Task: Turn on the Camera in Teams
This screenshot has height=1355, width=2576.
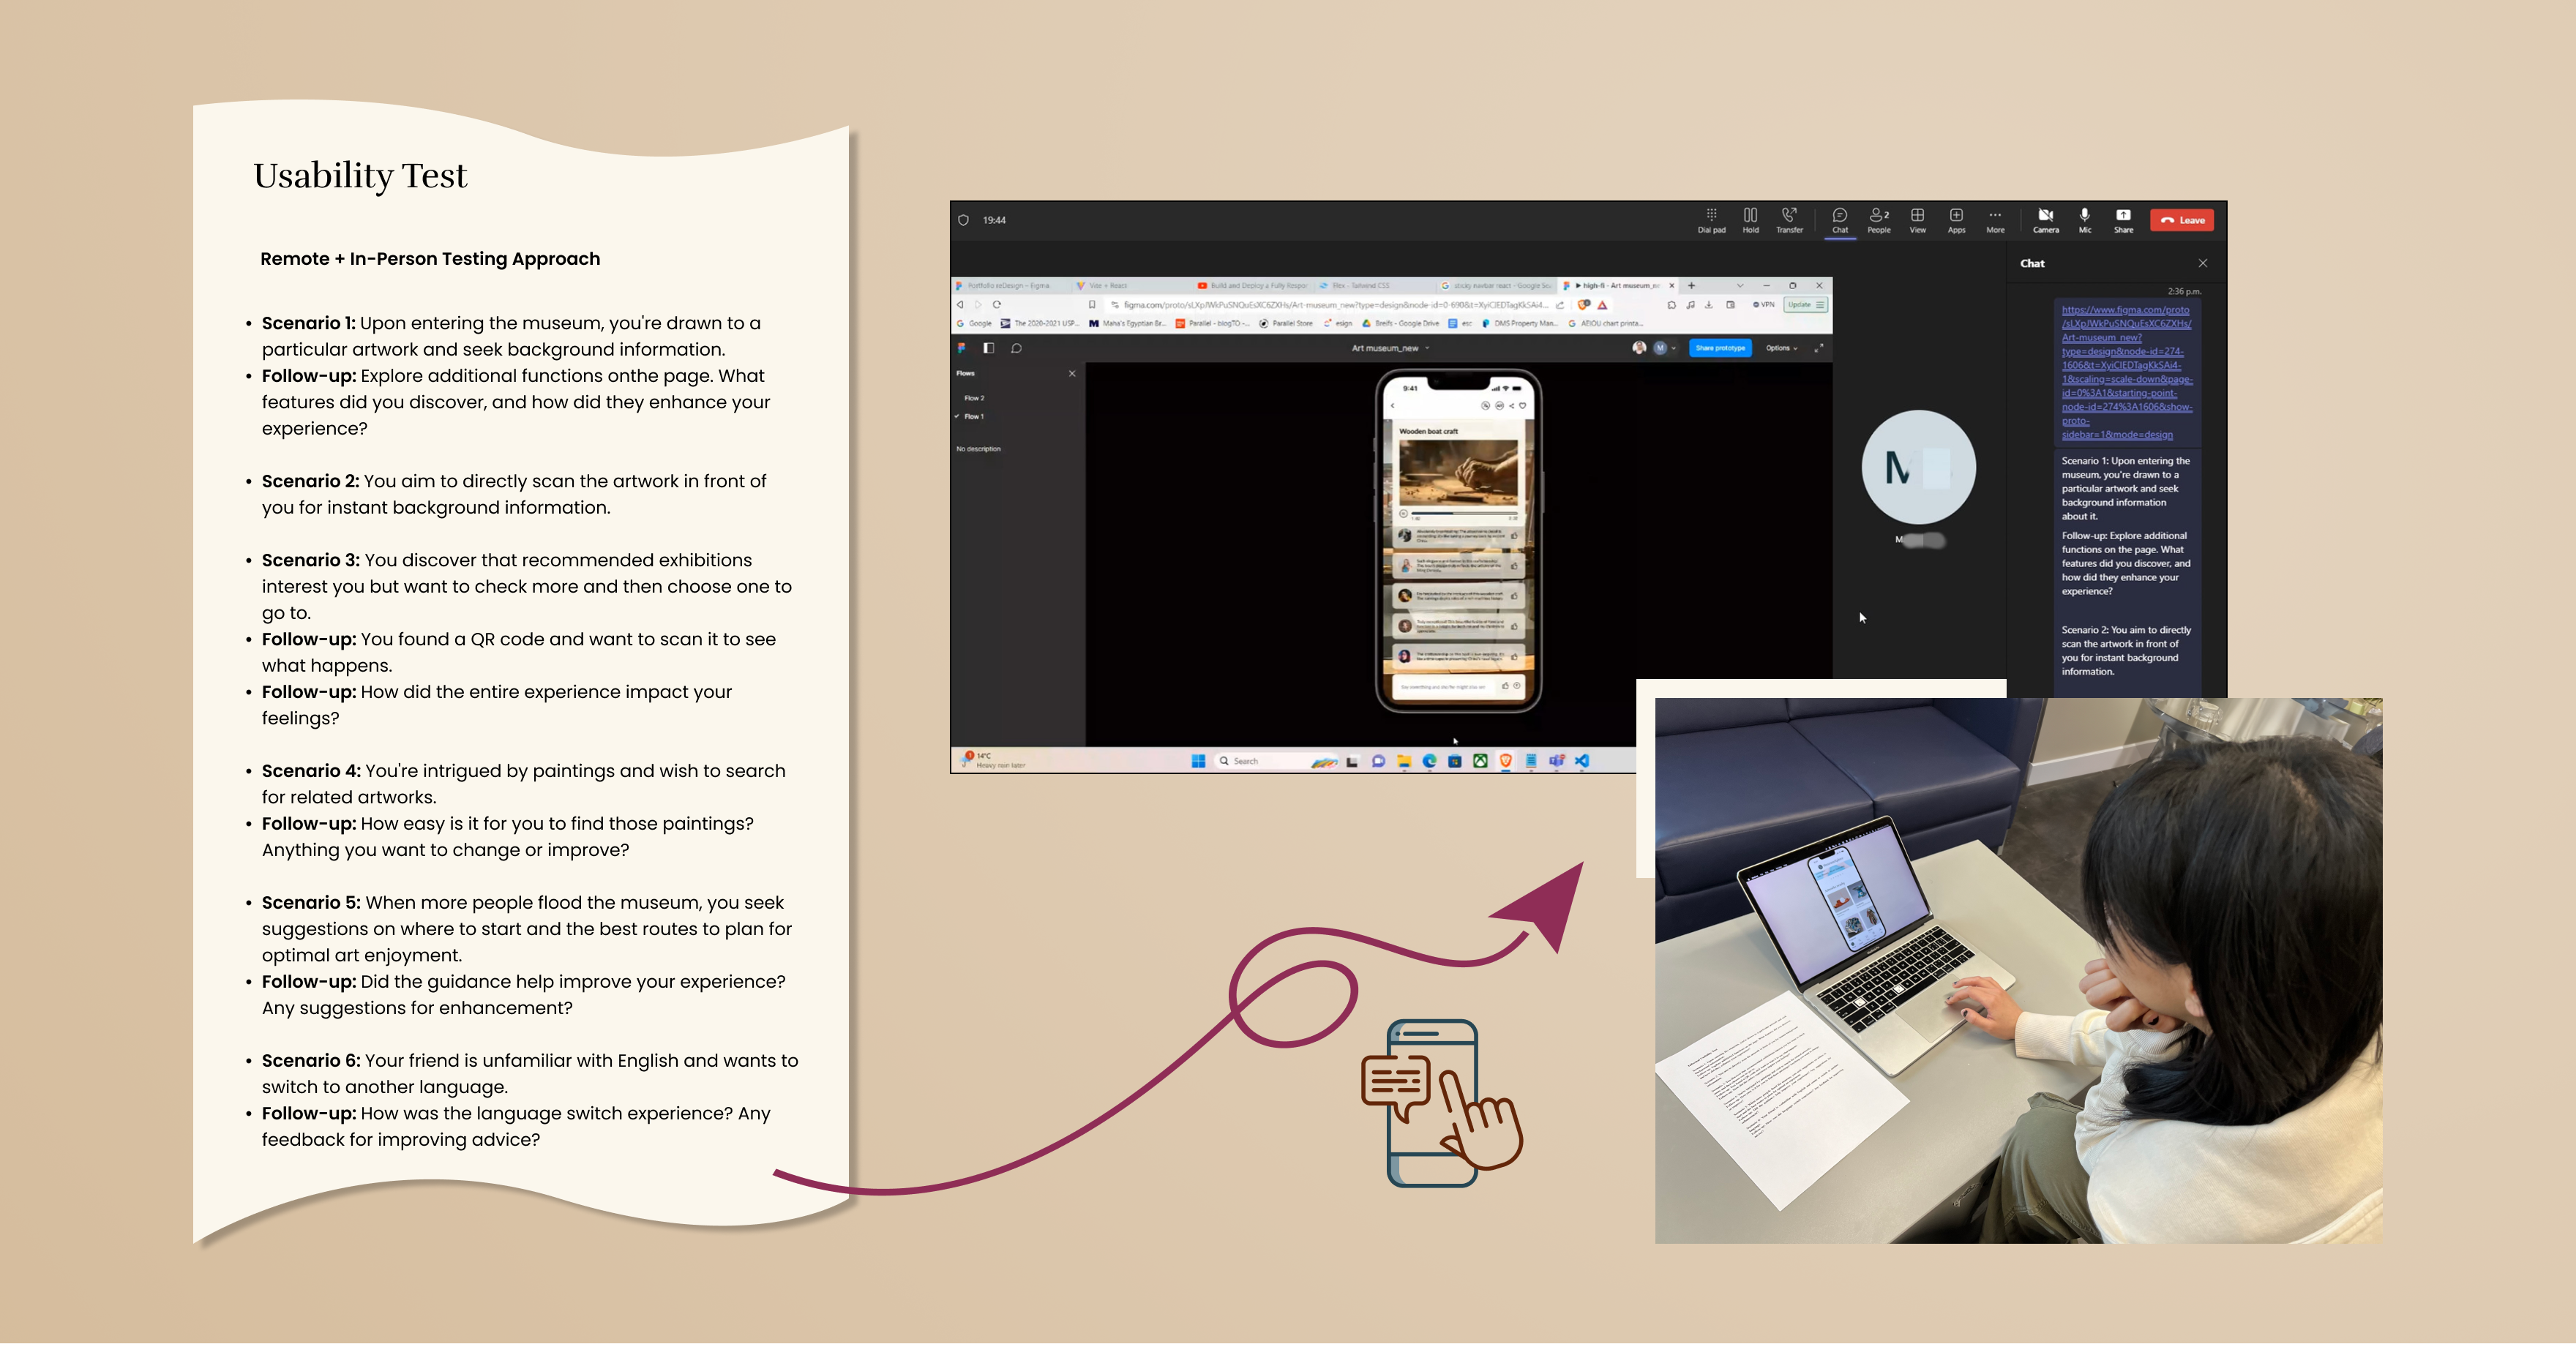Action: (2046, 220)
